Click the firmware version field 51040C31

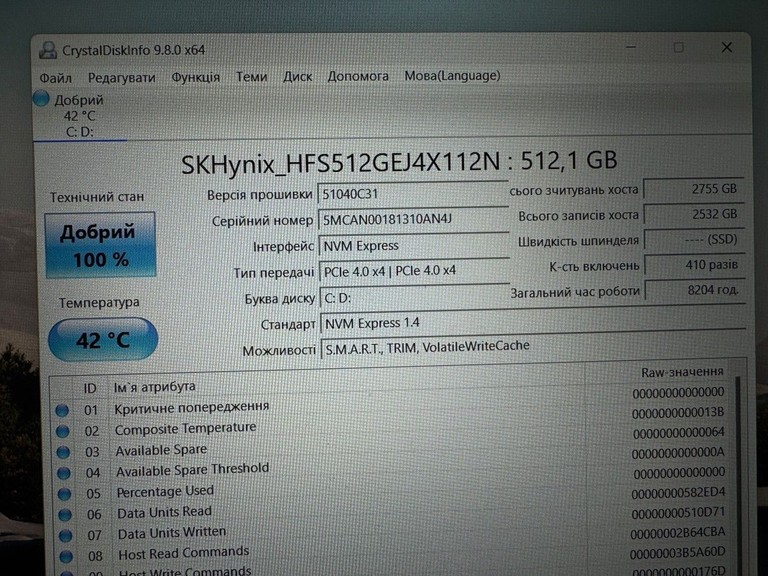pyautogui.click(x=413, y=194)
